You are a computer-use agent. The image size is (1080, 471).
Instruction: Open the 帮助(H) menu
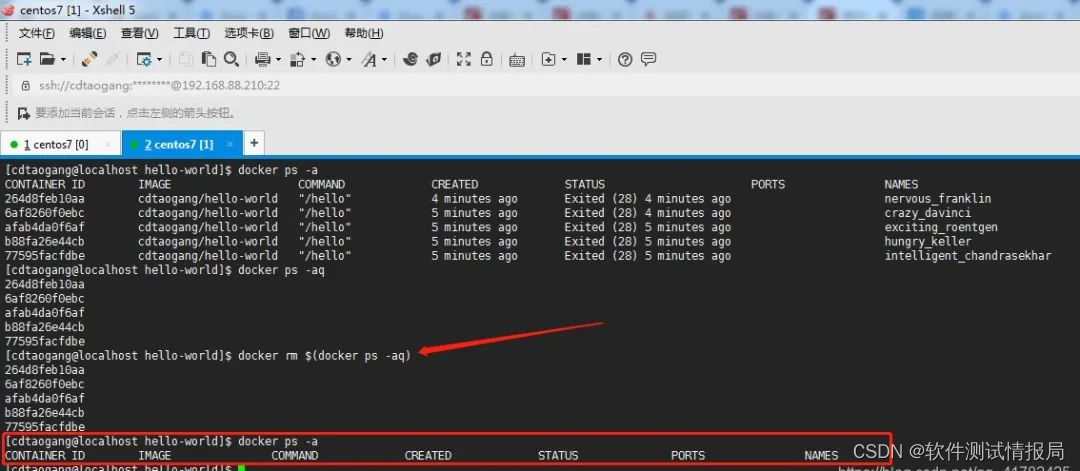[364, 33]
